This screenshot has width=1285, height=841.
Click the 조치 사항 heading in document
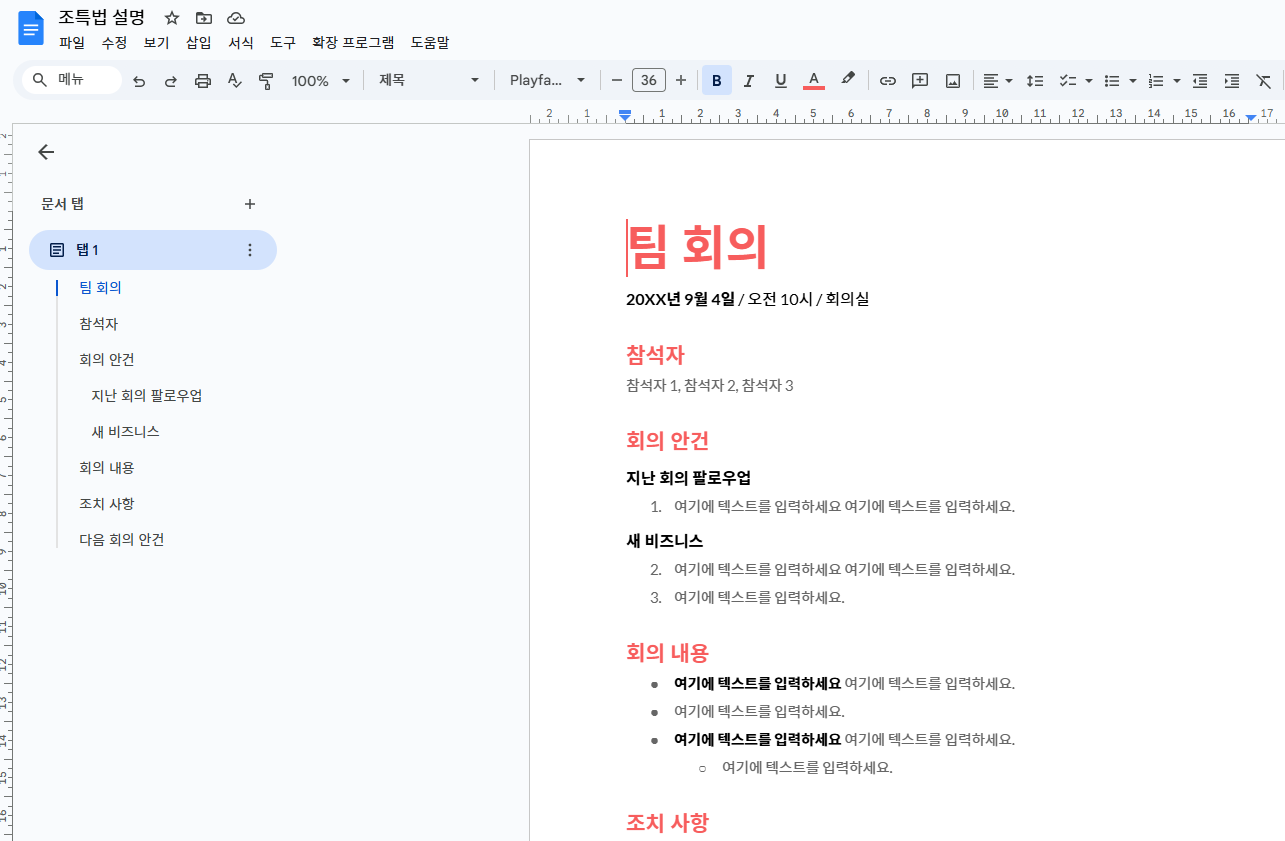point(667,823)
